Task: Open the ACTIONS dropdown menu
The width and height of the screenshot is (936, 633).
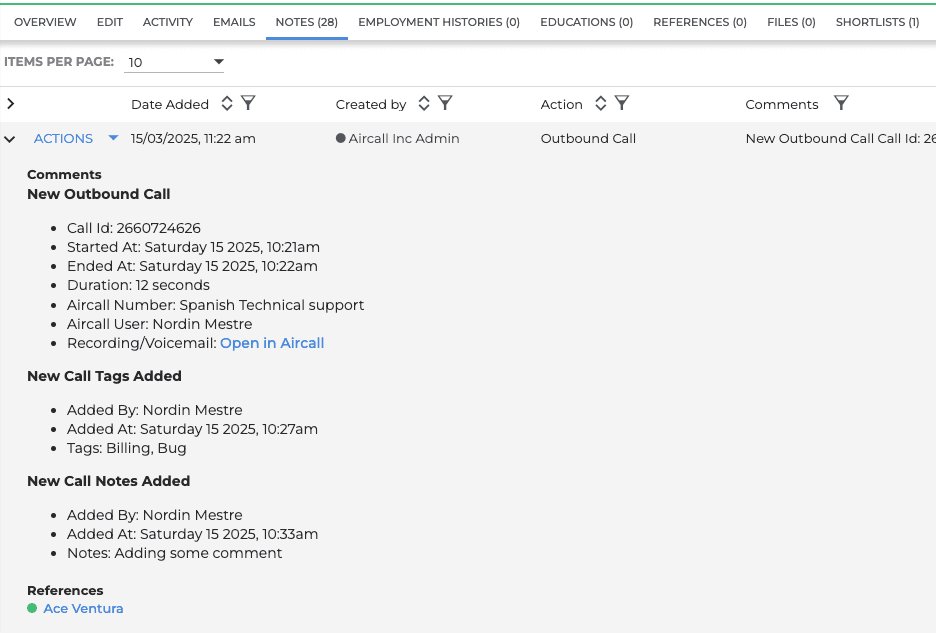Action: tap(112, 138)
